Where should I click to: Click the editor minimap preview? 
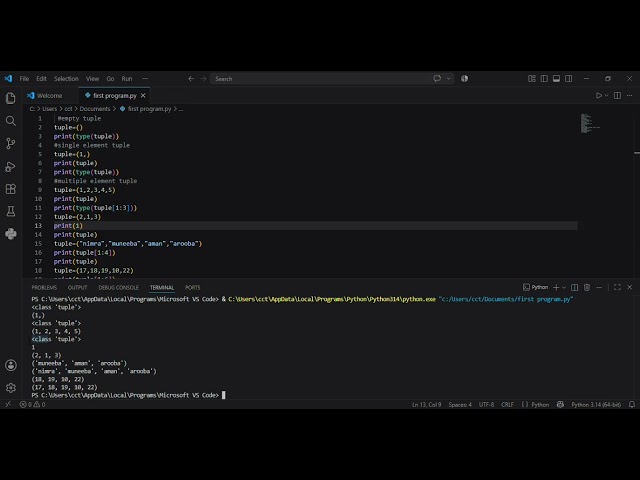[590, 123]
